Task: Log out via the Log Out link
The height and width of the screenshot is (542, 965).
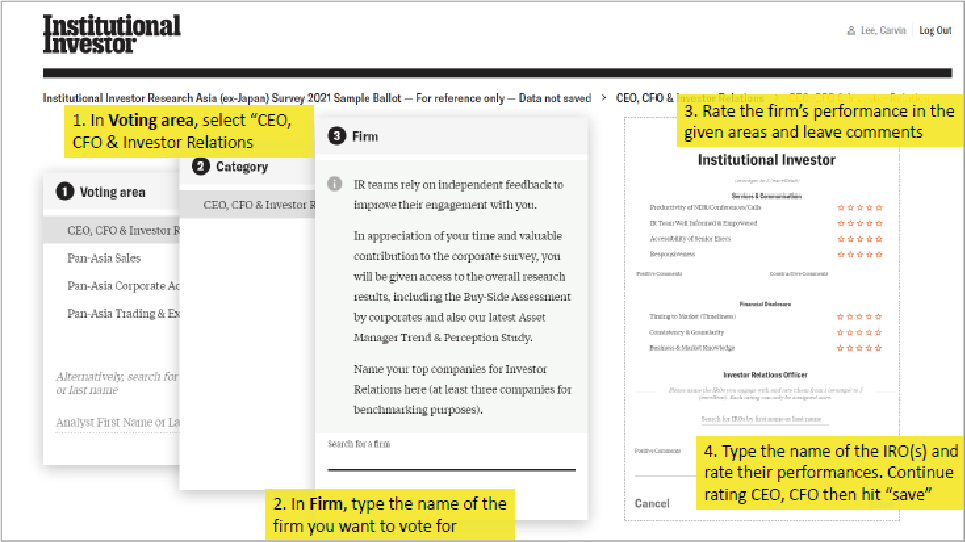Action: pos(935,30)
